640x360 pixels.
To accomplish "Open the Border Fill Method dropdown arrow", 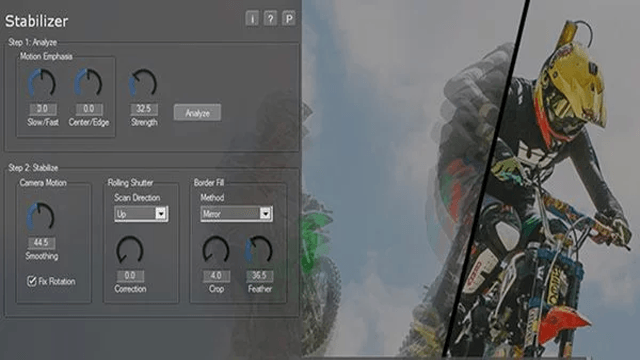I will [x=265, y=213].
